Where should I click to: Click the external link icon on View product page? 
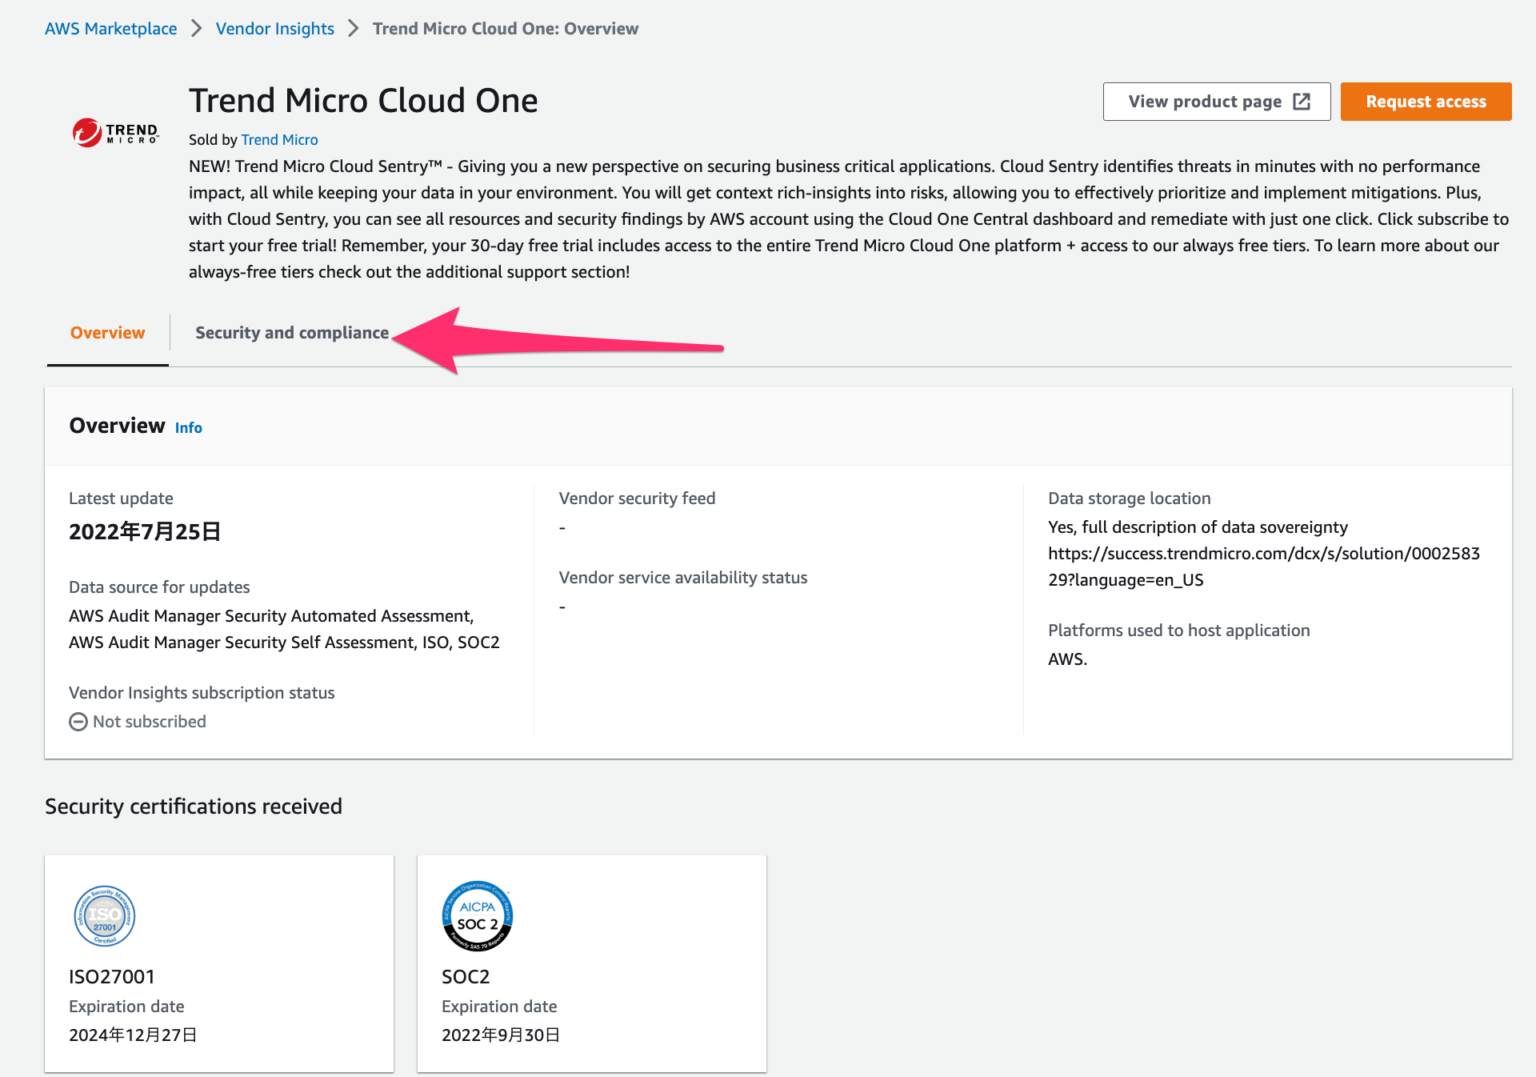coord(1301,101)
